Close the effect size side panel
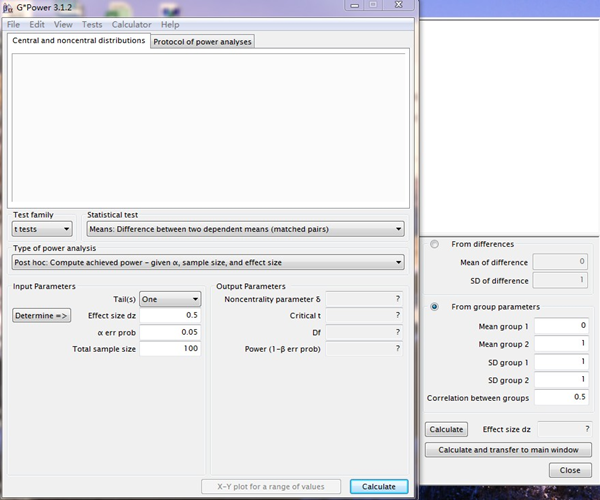 point(570,470)
